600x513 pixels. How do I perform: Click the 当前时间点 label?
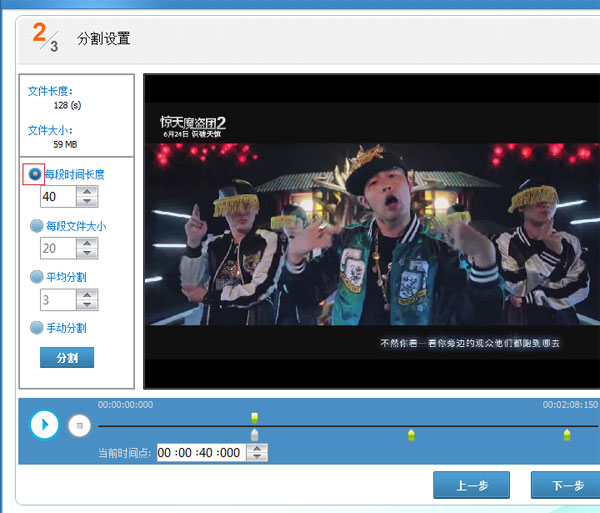tap(124, 453)
